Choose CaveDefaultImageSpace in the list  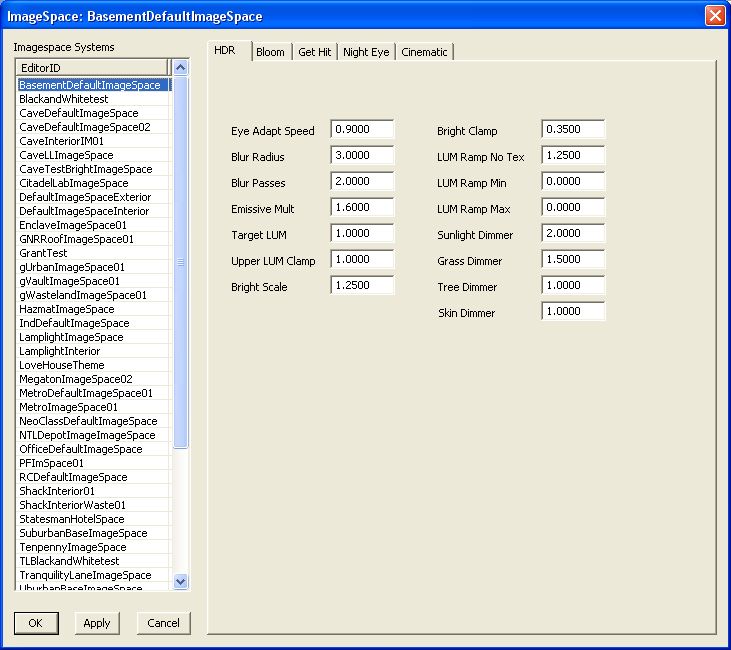pos(93,113)
